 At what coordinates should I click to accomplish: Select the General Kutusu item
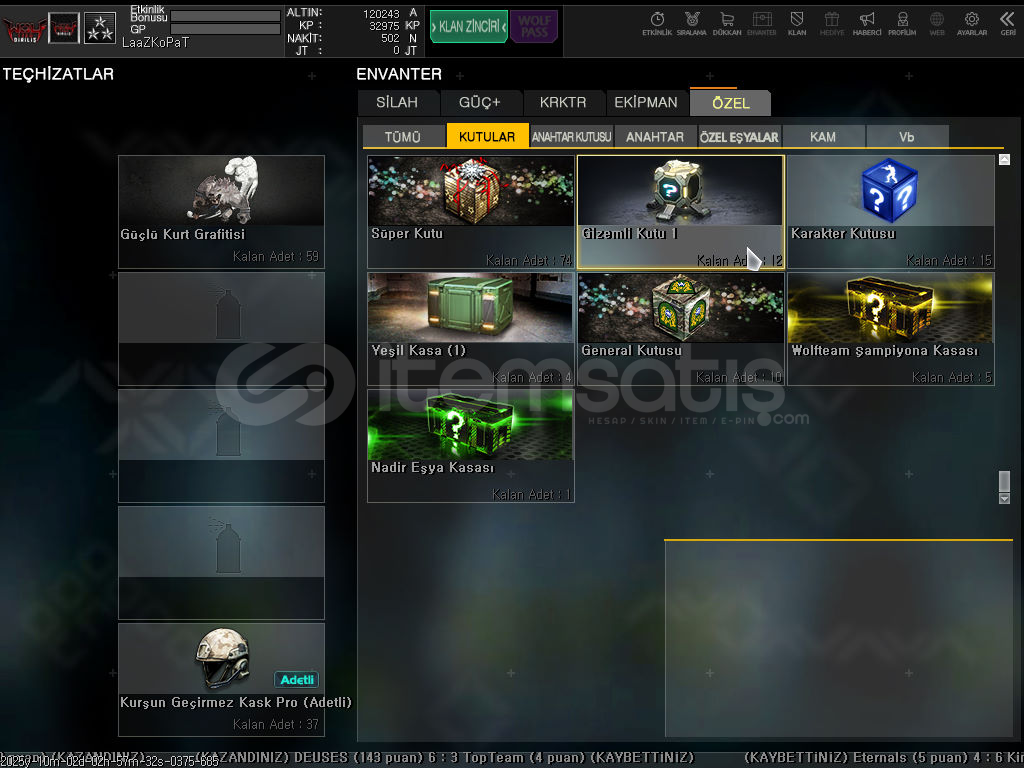(680, 329)
